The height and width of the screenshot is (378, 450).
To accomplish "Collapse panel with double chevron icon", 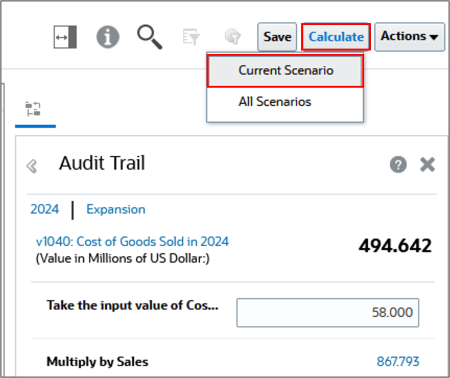I will [32, 166].
